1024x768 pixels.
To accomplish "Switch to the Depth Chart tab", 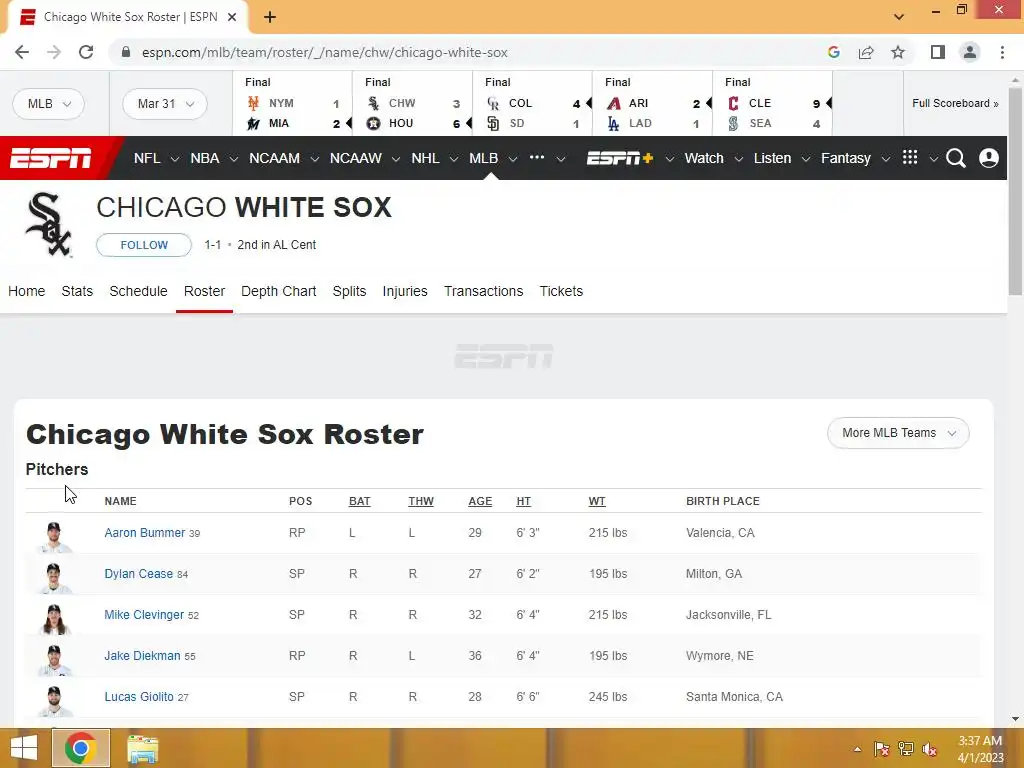I will coord(279,291).
